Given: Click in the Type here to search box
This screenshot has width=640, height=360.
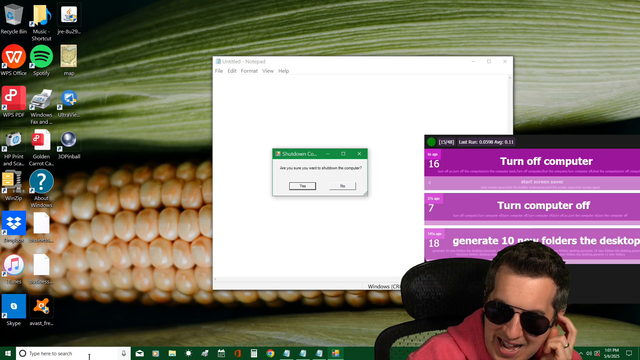Looking at the screenshot, I should tap(73, 353).
